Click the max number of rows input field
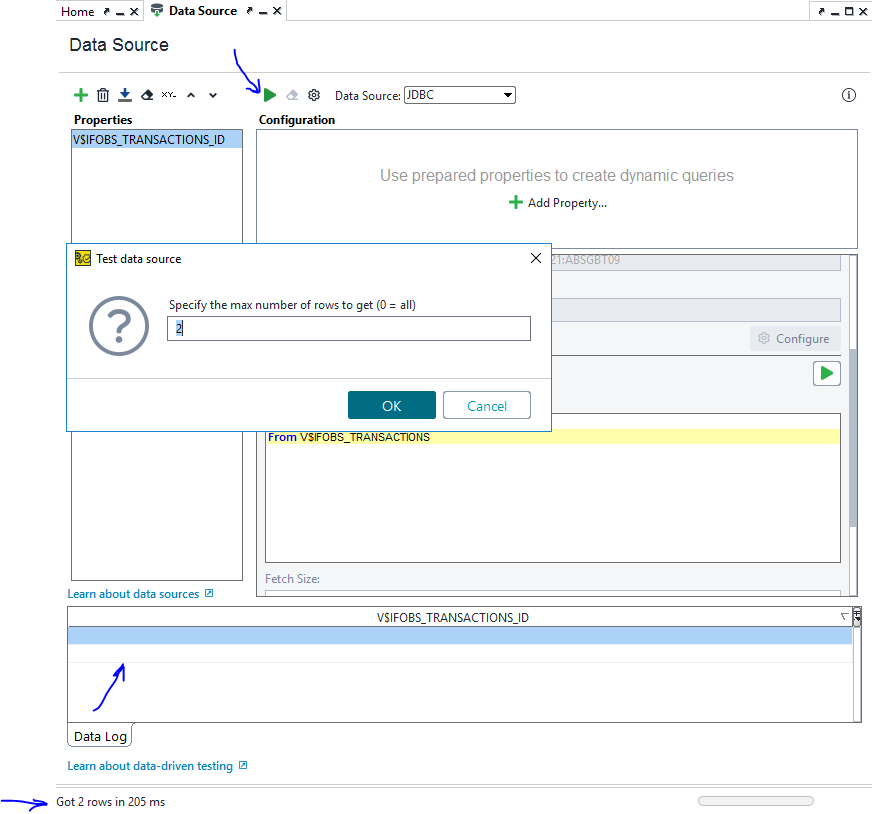 coord(348,328)
